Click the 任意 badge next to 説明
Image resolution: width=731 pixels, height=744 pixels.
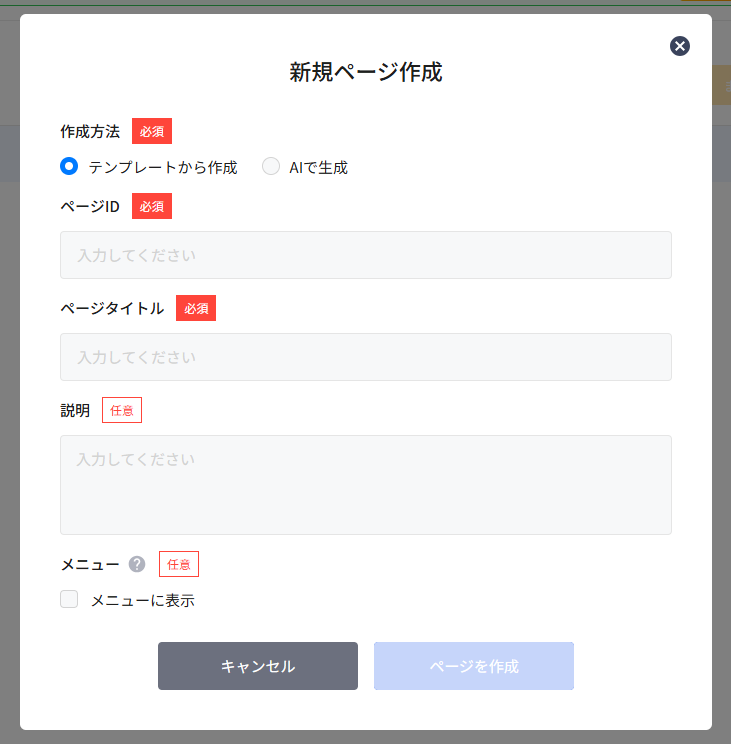point(122,410)
